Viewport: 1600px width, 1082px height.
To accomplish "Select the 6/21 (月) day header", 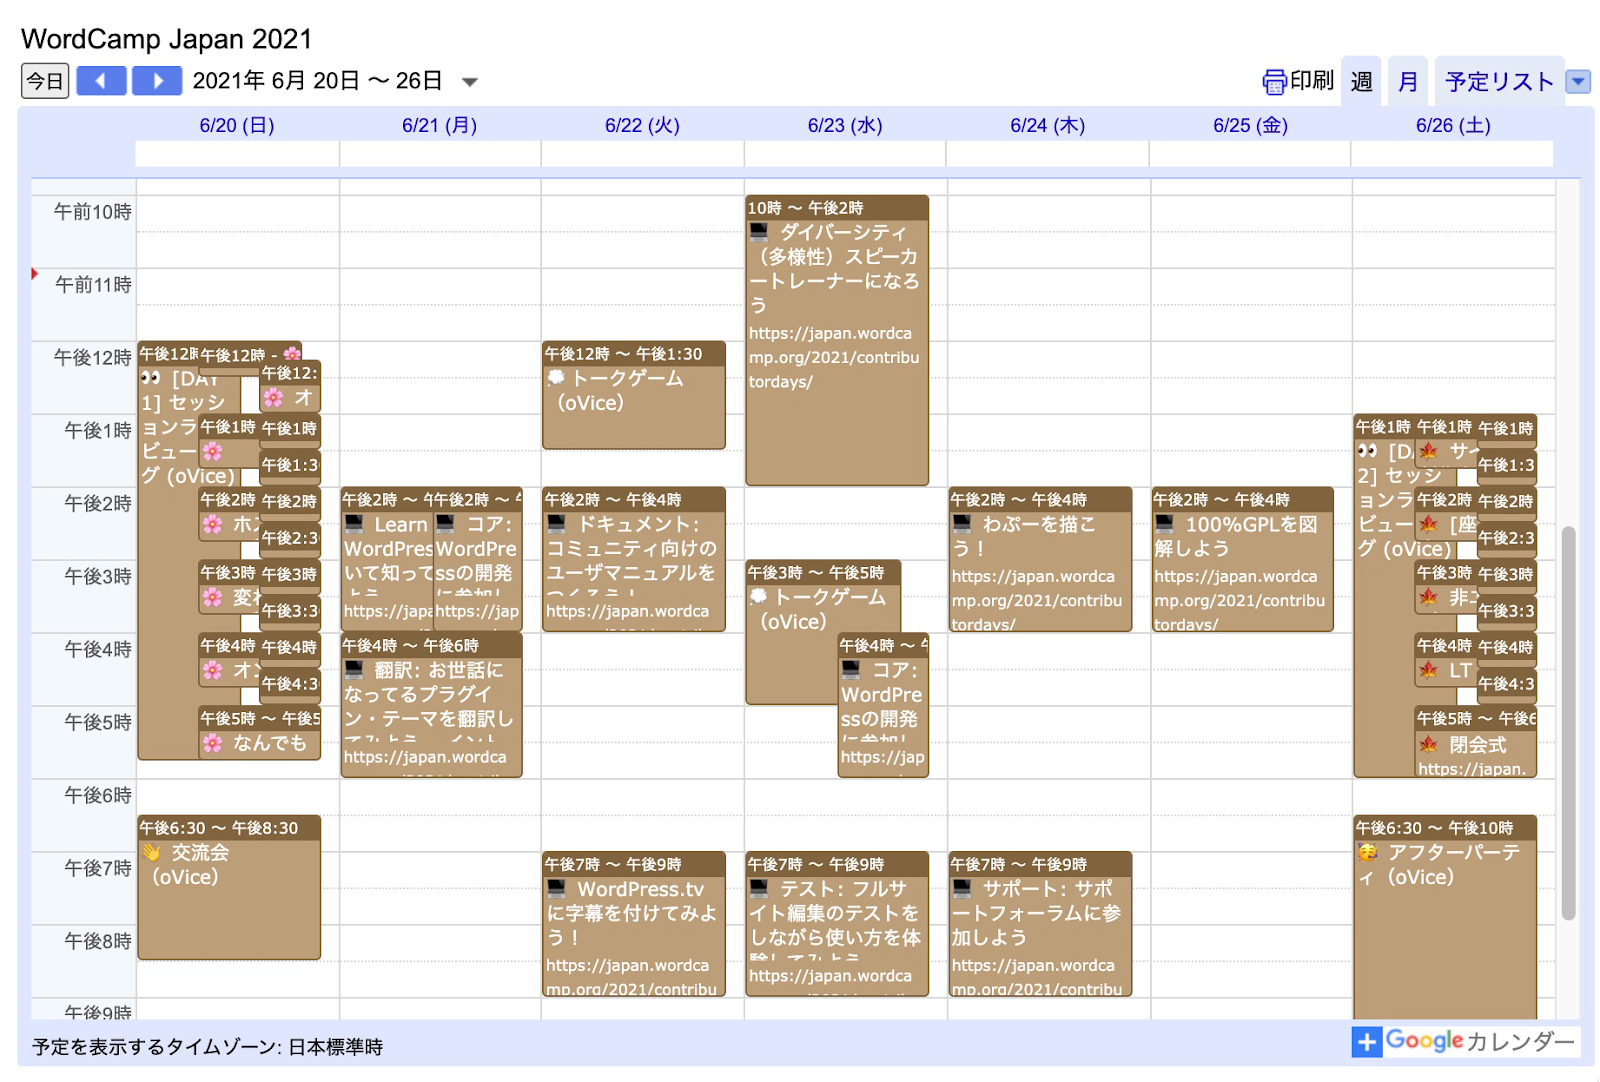I will pyautogui.click(x=439, y=126).
